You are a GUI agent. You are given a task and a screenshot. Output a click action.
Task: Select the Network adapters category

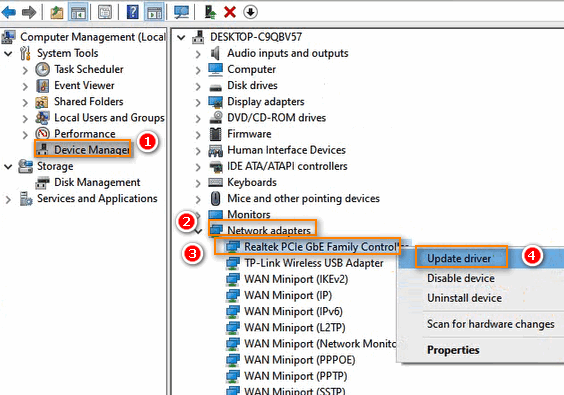269,230
